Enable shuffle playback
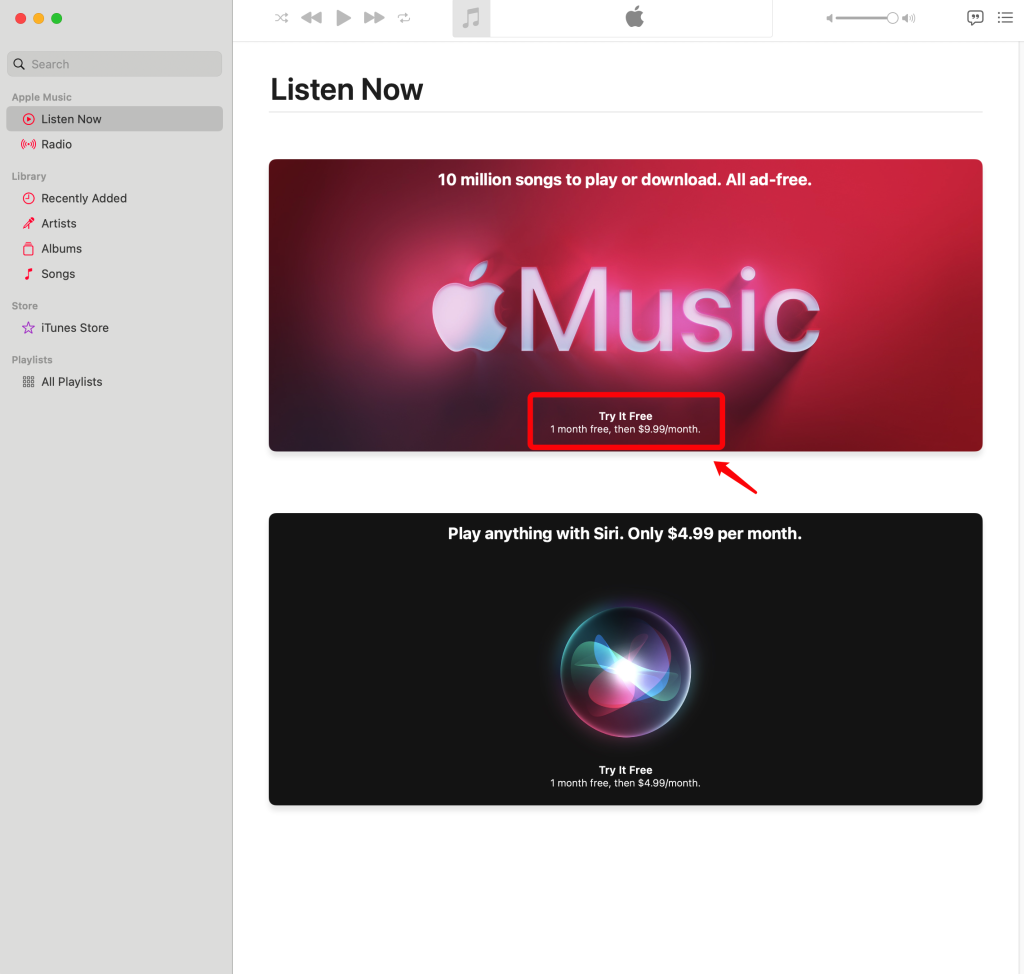Viewport: 1024px width, 974px height. (x=281, y=17)
